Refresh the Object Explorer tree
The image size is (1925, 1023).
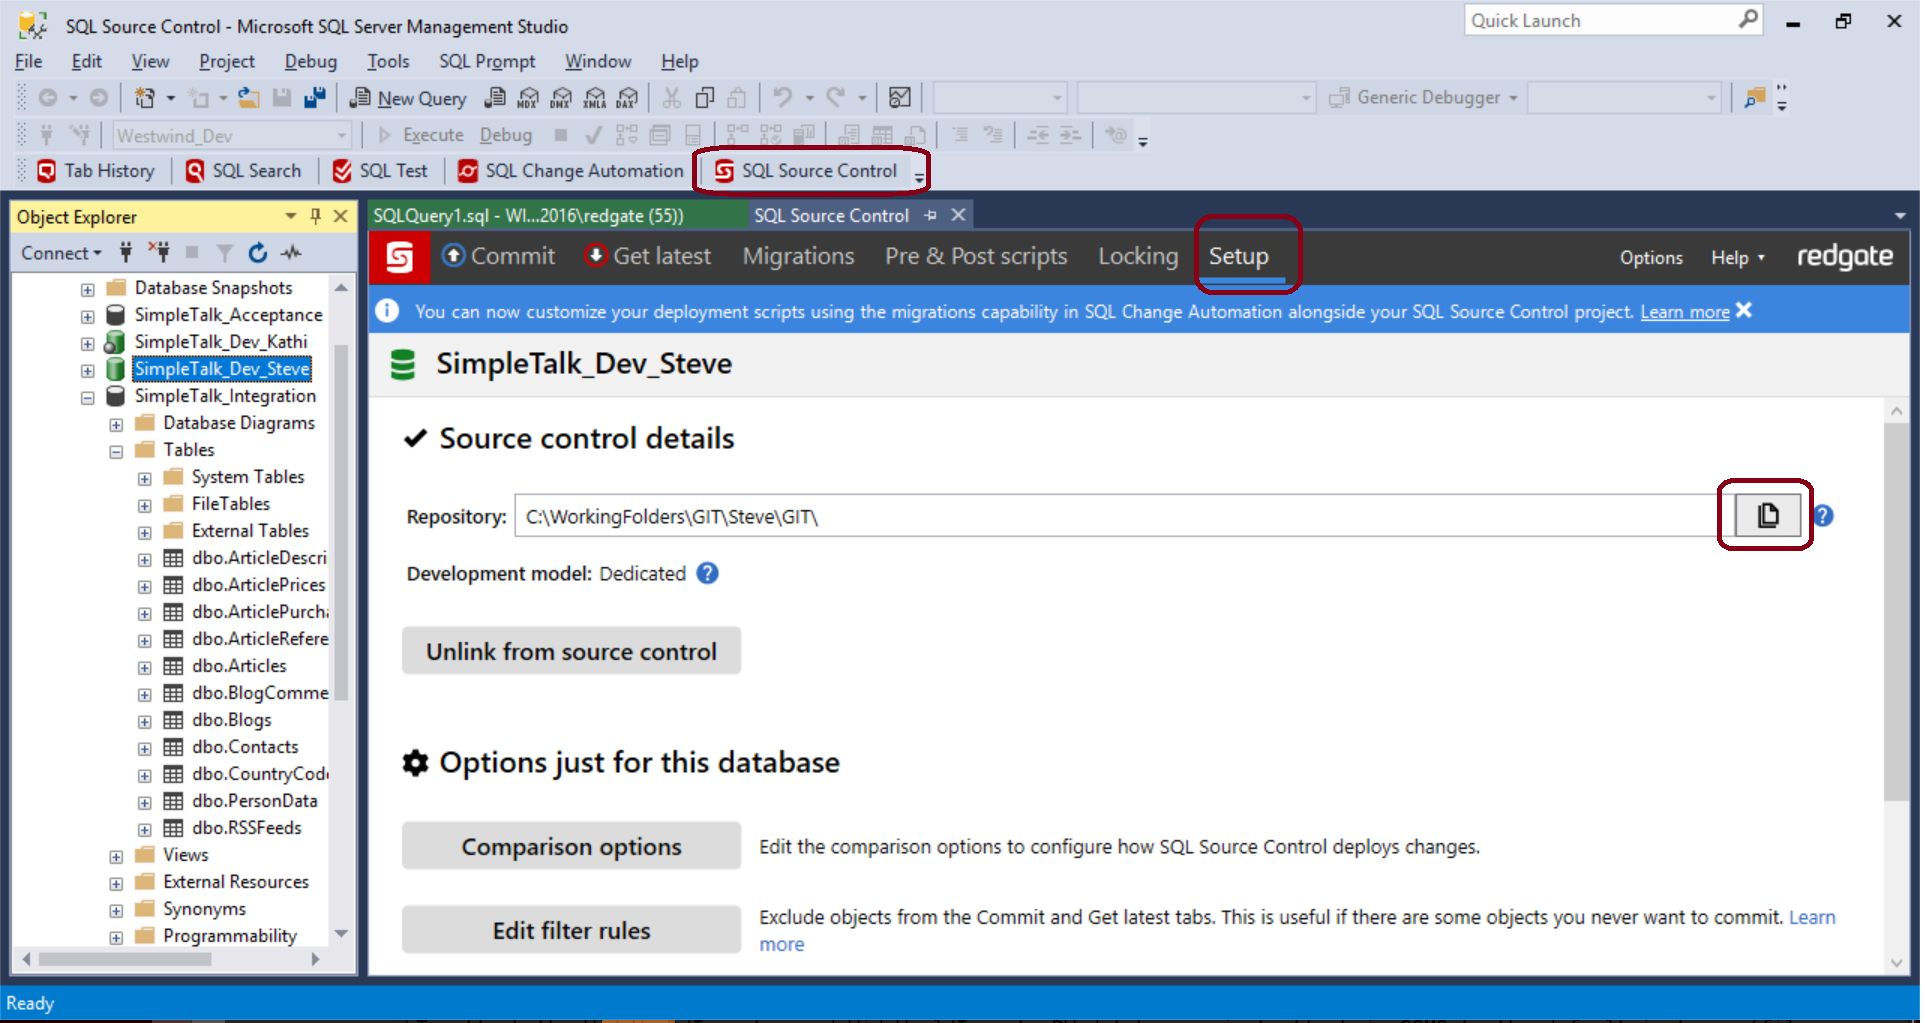point(258,253)
